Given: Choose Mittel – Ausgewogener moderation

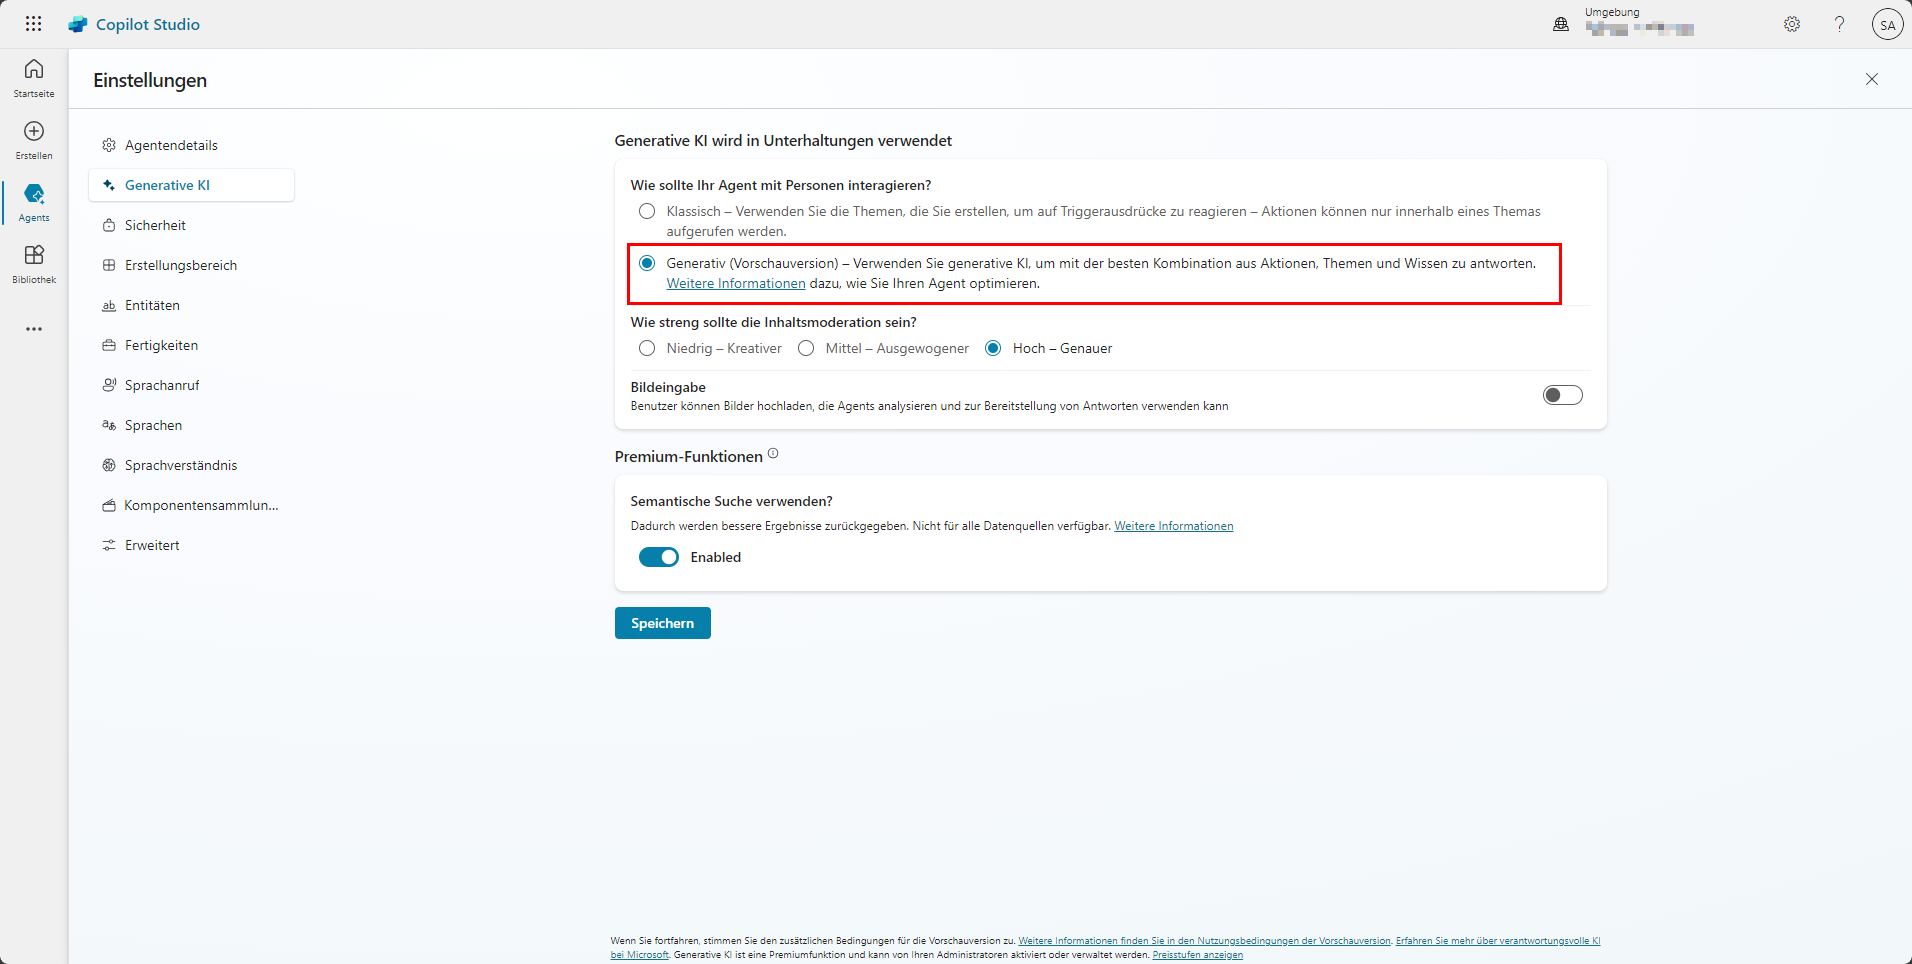Looking at the screenshot, I should point(806,348).
